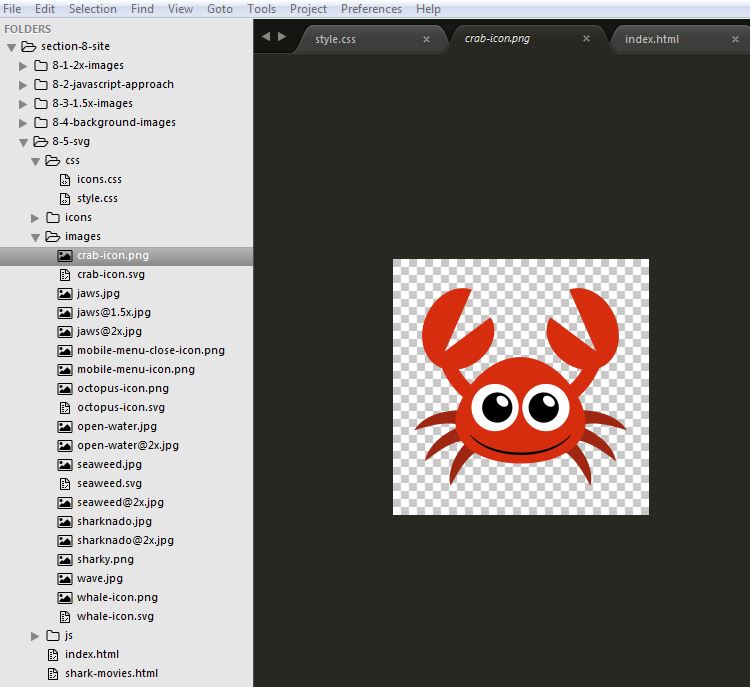Viewport: 750px width, 687px height.
Task: Open shark-movies.html from the sidebar
Action: tap(111, 674)
